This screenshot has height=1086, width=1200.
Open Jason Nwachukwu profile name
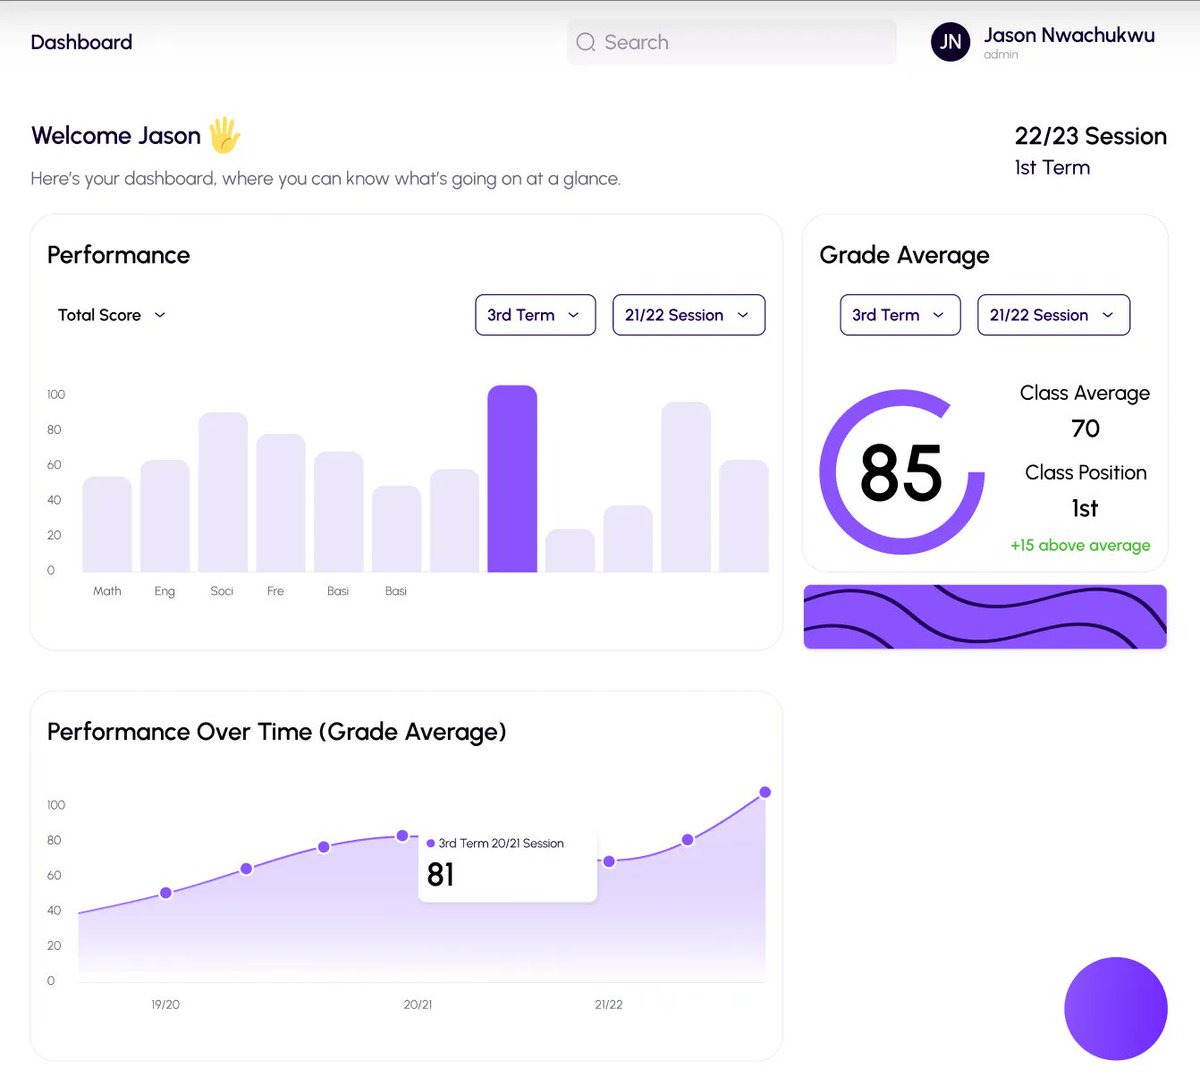(1069, 35)
